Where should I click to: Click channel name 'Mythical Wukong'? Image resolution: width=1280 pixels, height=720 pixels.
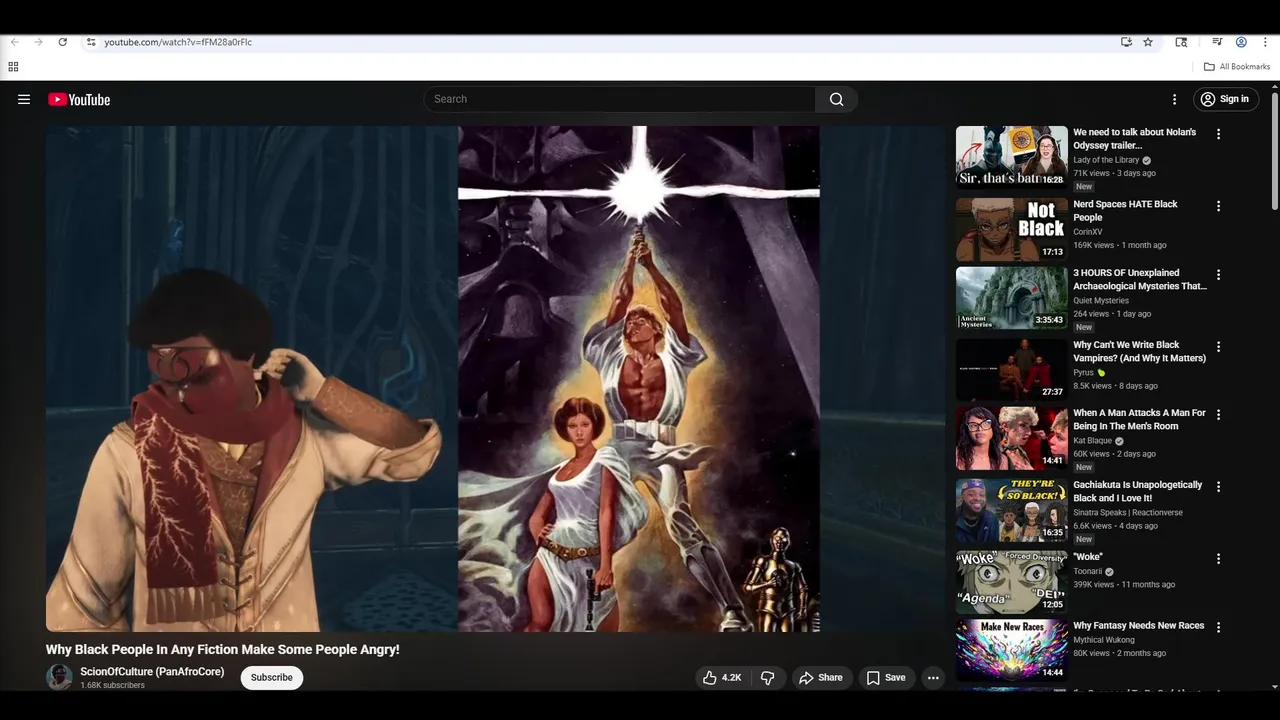[1104, 640]
